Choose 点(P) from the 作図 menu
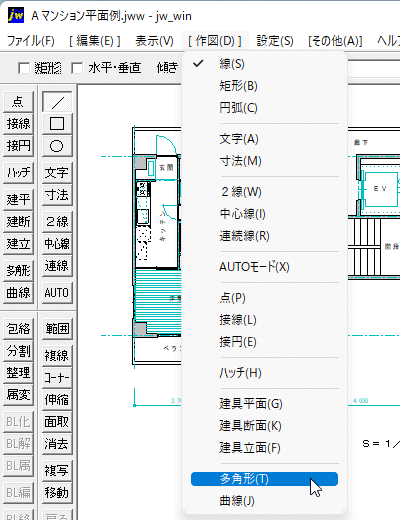This screenshot has width=400, height=520. pyautogui.click(x=264, y=298)
